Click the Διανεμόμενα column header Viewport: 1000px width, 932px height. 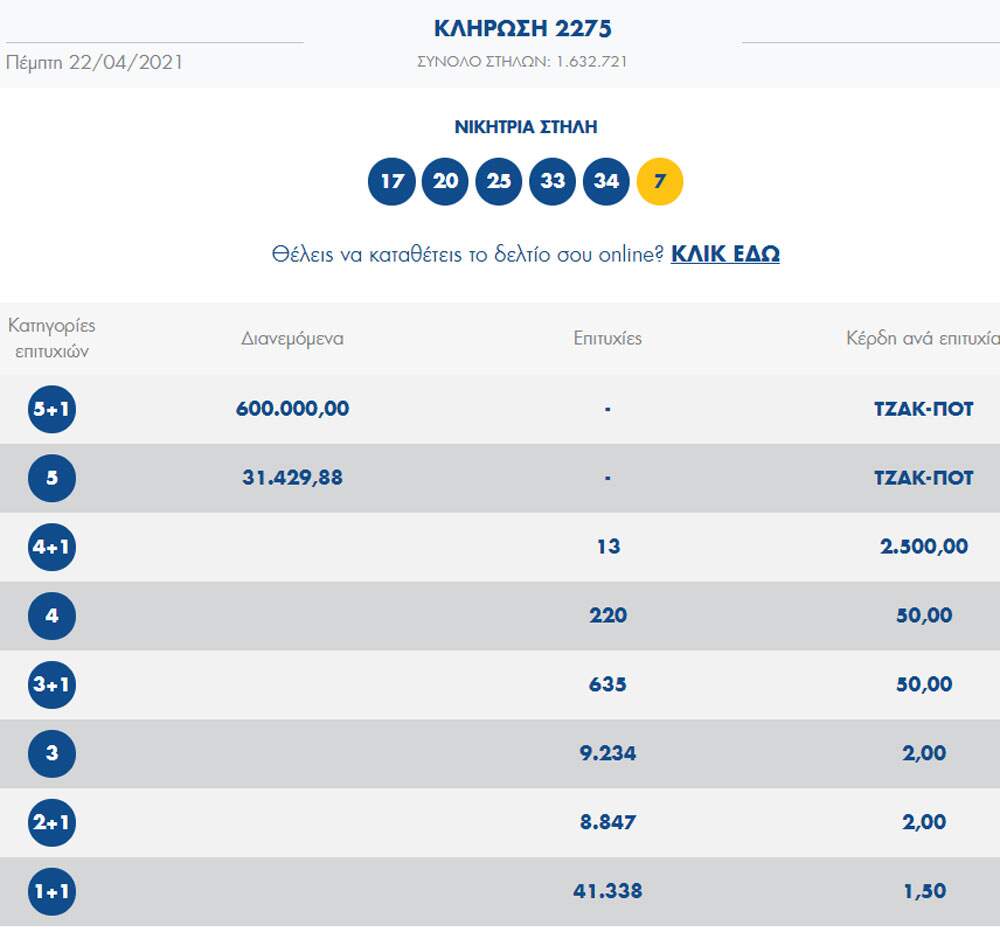(292, 339)
